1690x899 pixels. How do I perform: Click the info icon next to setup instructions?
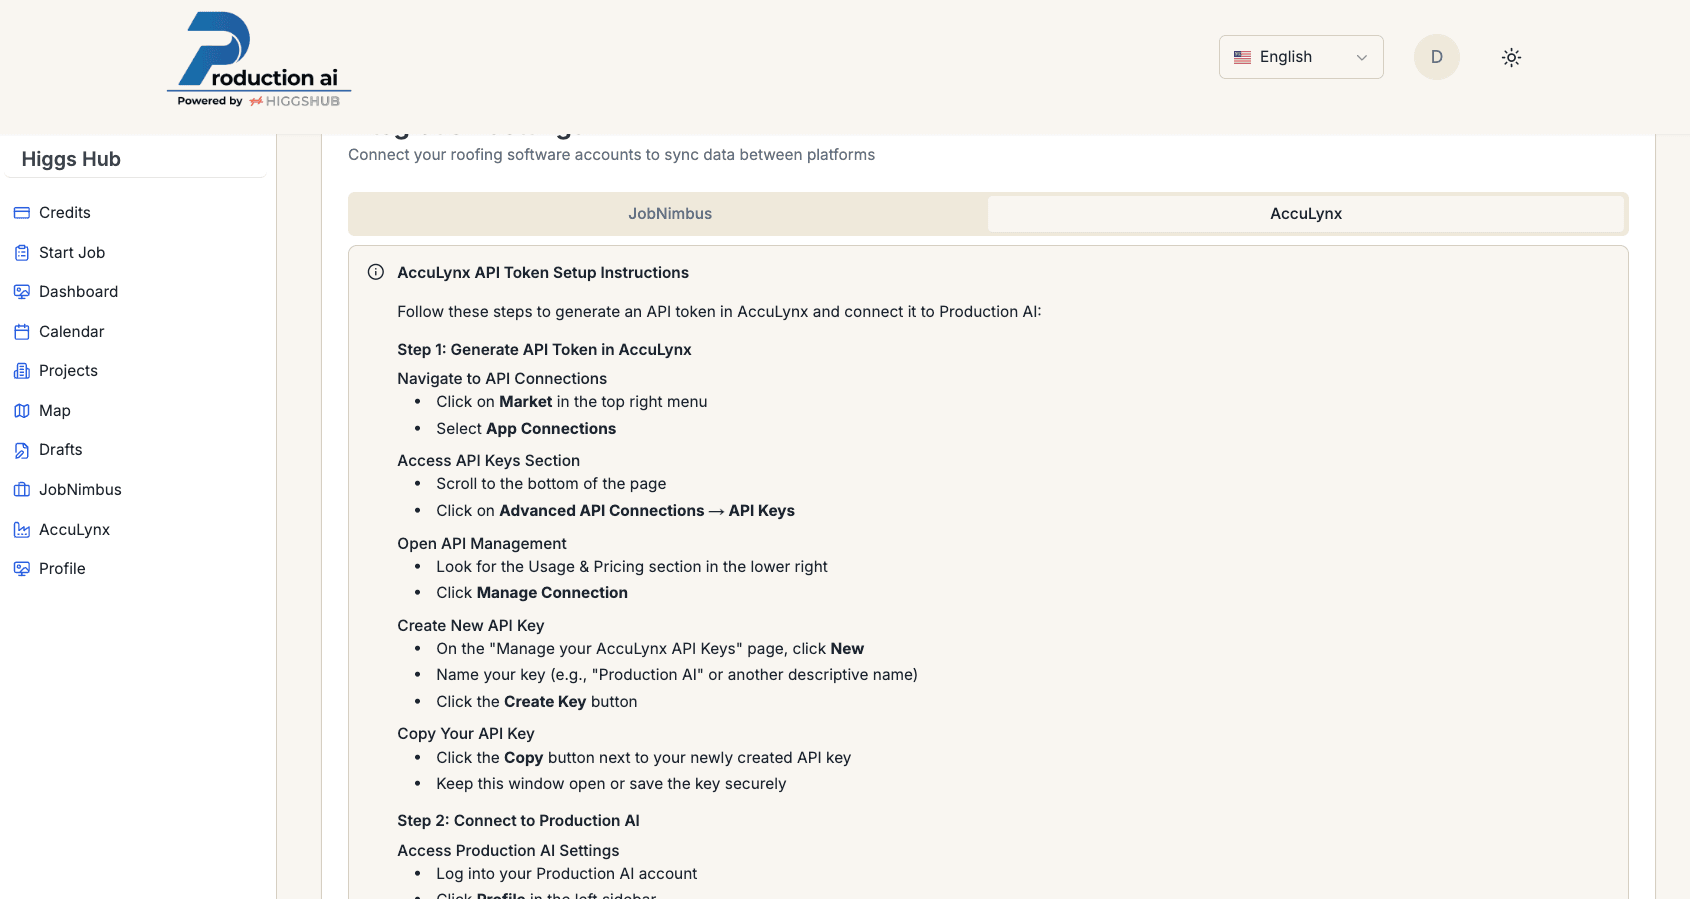(x=375, y=272)
